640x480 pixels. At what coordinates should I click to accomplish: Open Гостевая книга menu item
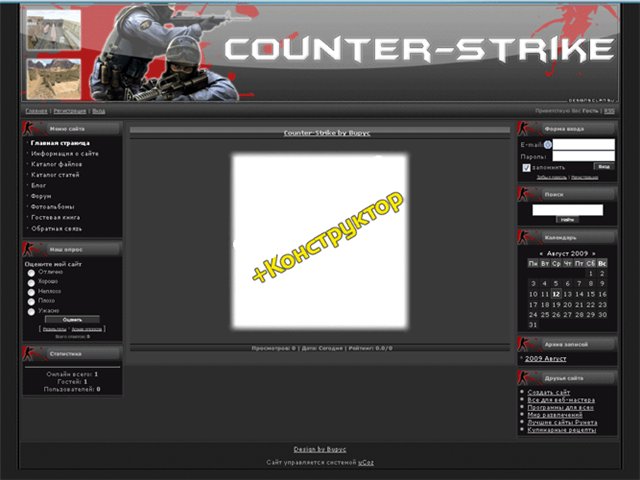[56, 218]
